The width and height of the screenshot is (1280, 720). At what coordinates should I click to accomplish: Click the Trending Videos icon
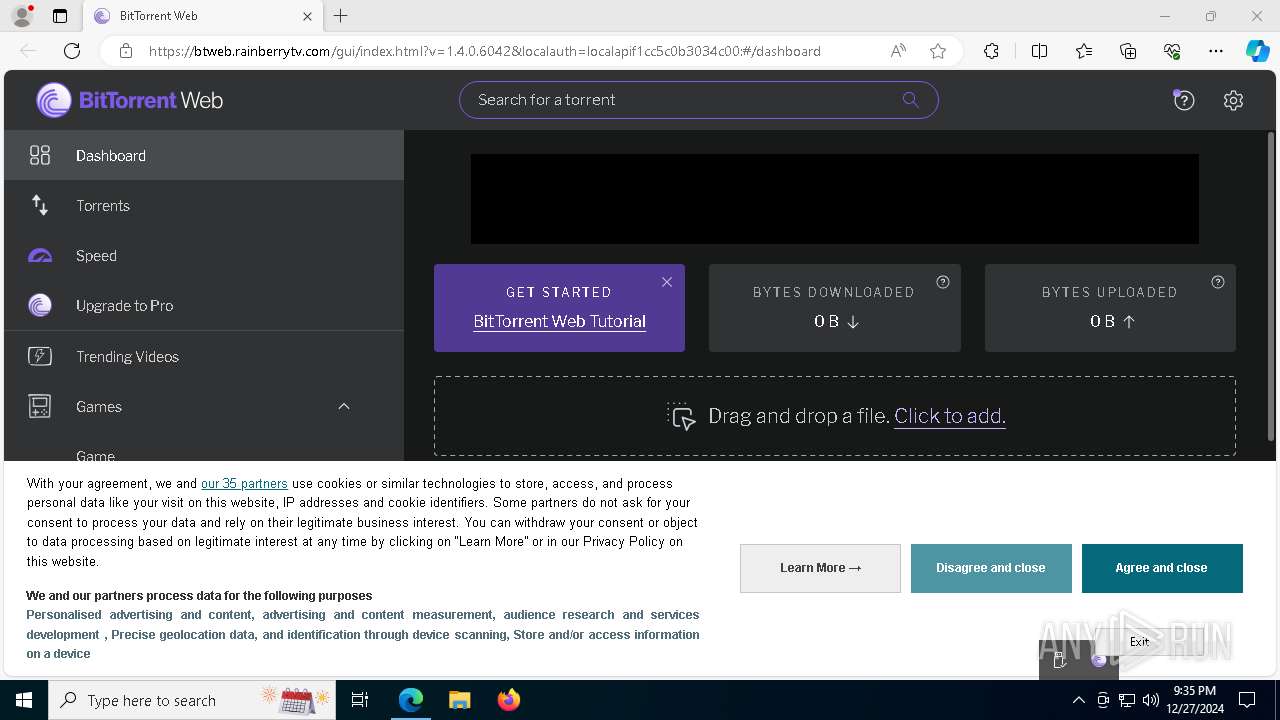pyautogui.click(x=40, y=356)
